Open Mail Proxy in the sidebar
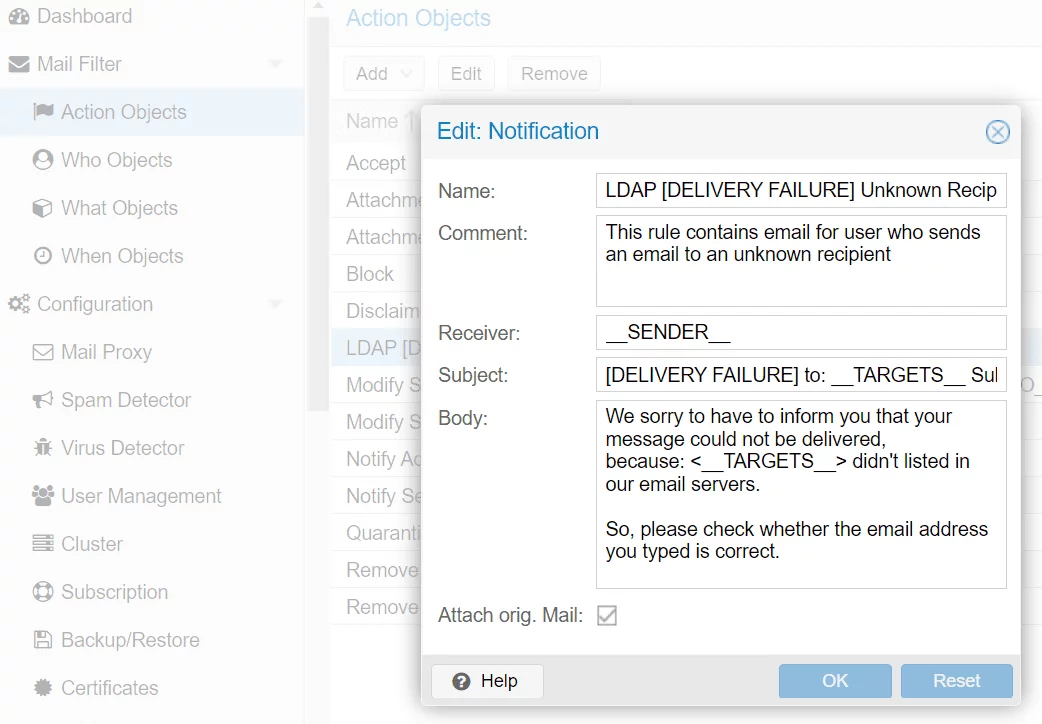The height and width of the screenshot is (724, 1042). (x=106, y=352)
